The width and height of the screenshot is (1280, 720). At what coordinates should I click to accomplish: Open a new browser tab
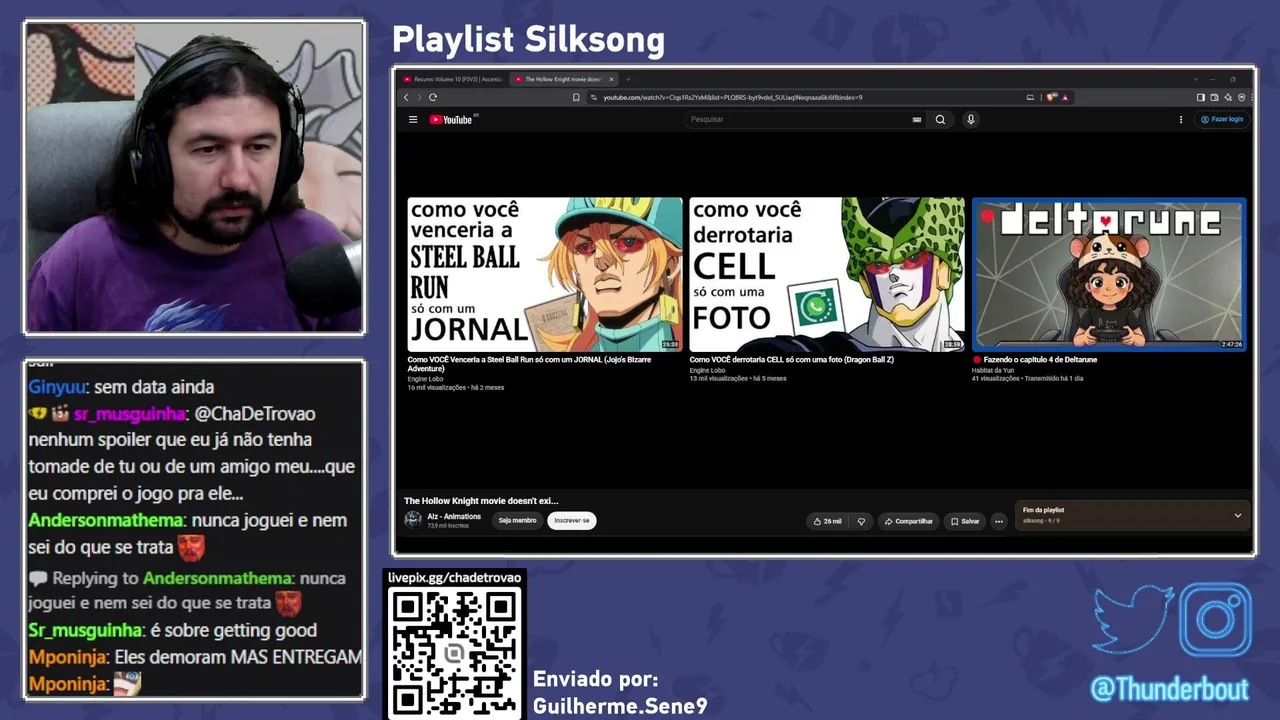628,79
